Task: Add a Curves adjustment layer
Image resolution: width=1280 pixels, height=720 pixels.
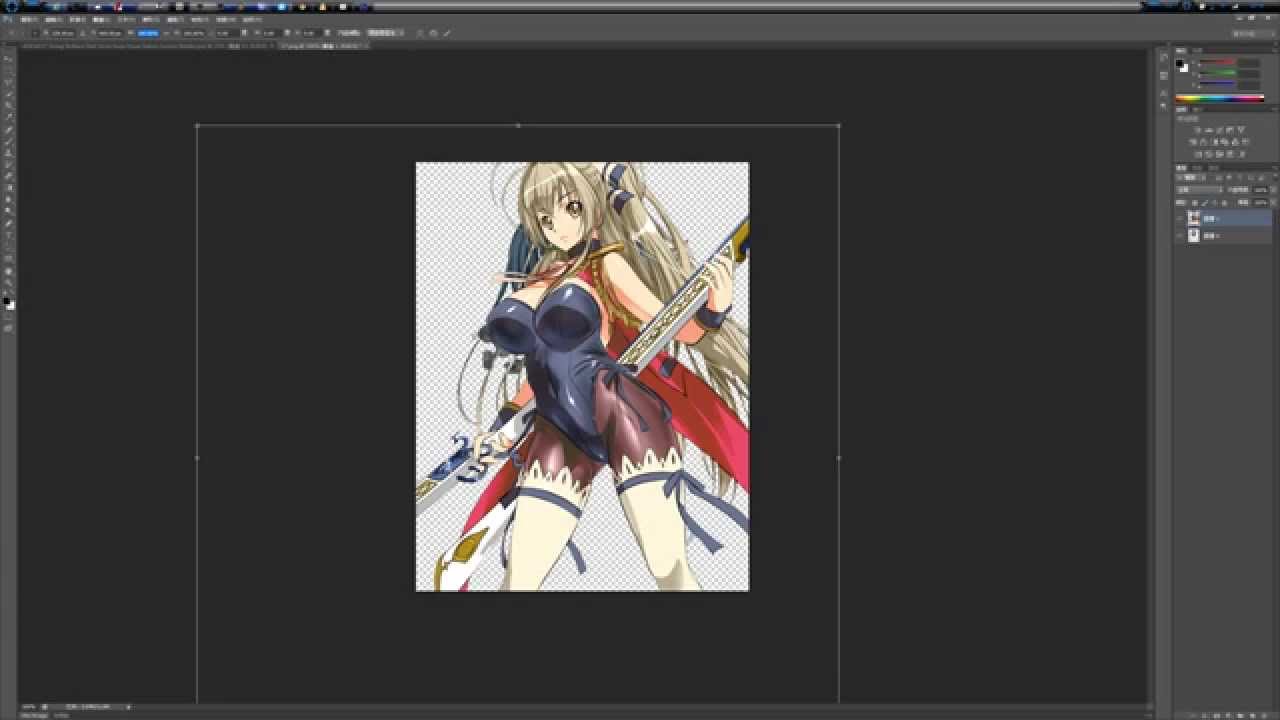Action: pos(1220,130)
